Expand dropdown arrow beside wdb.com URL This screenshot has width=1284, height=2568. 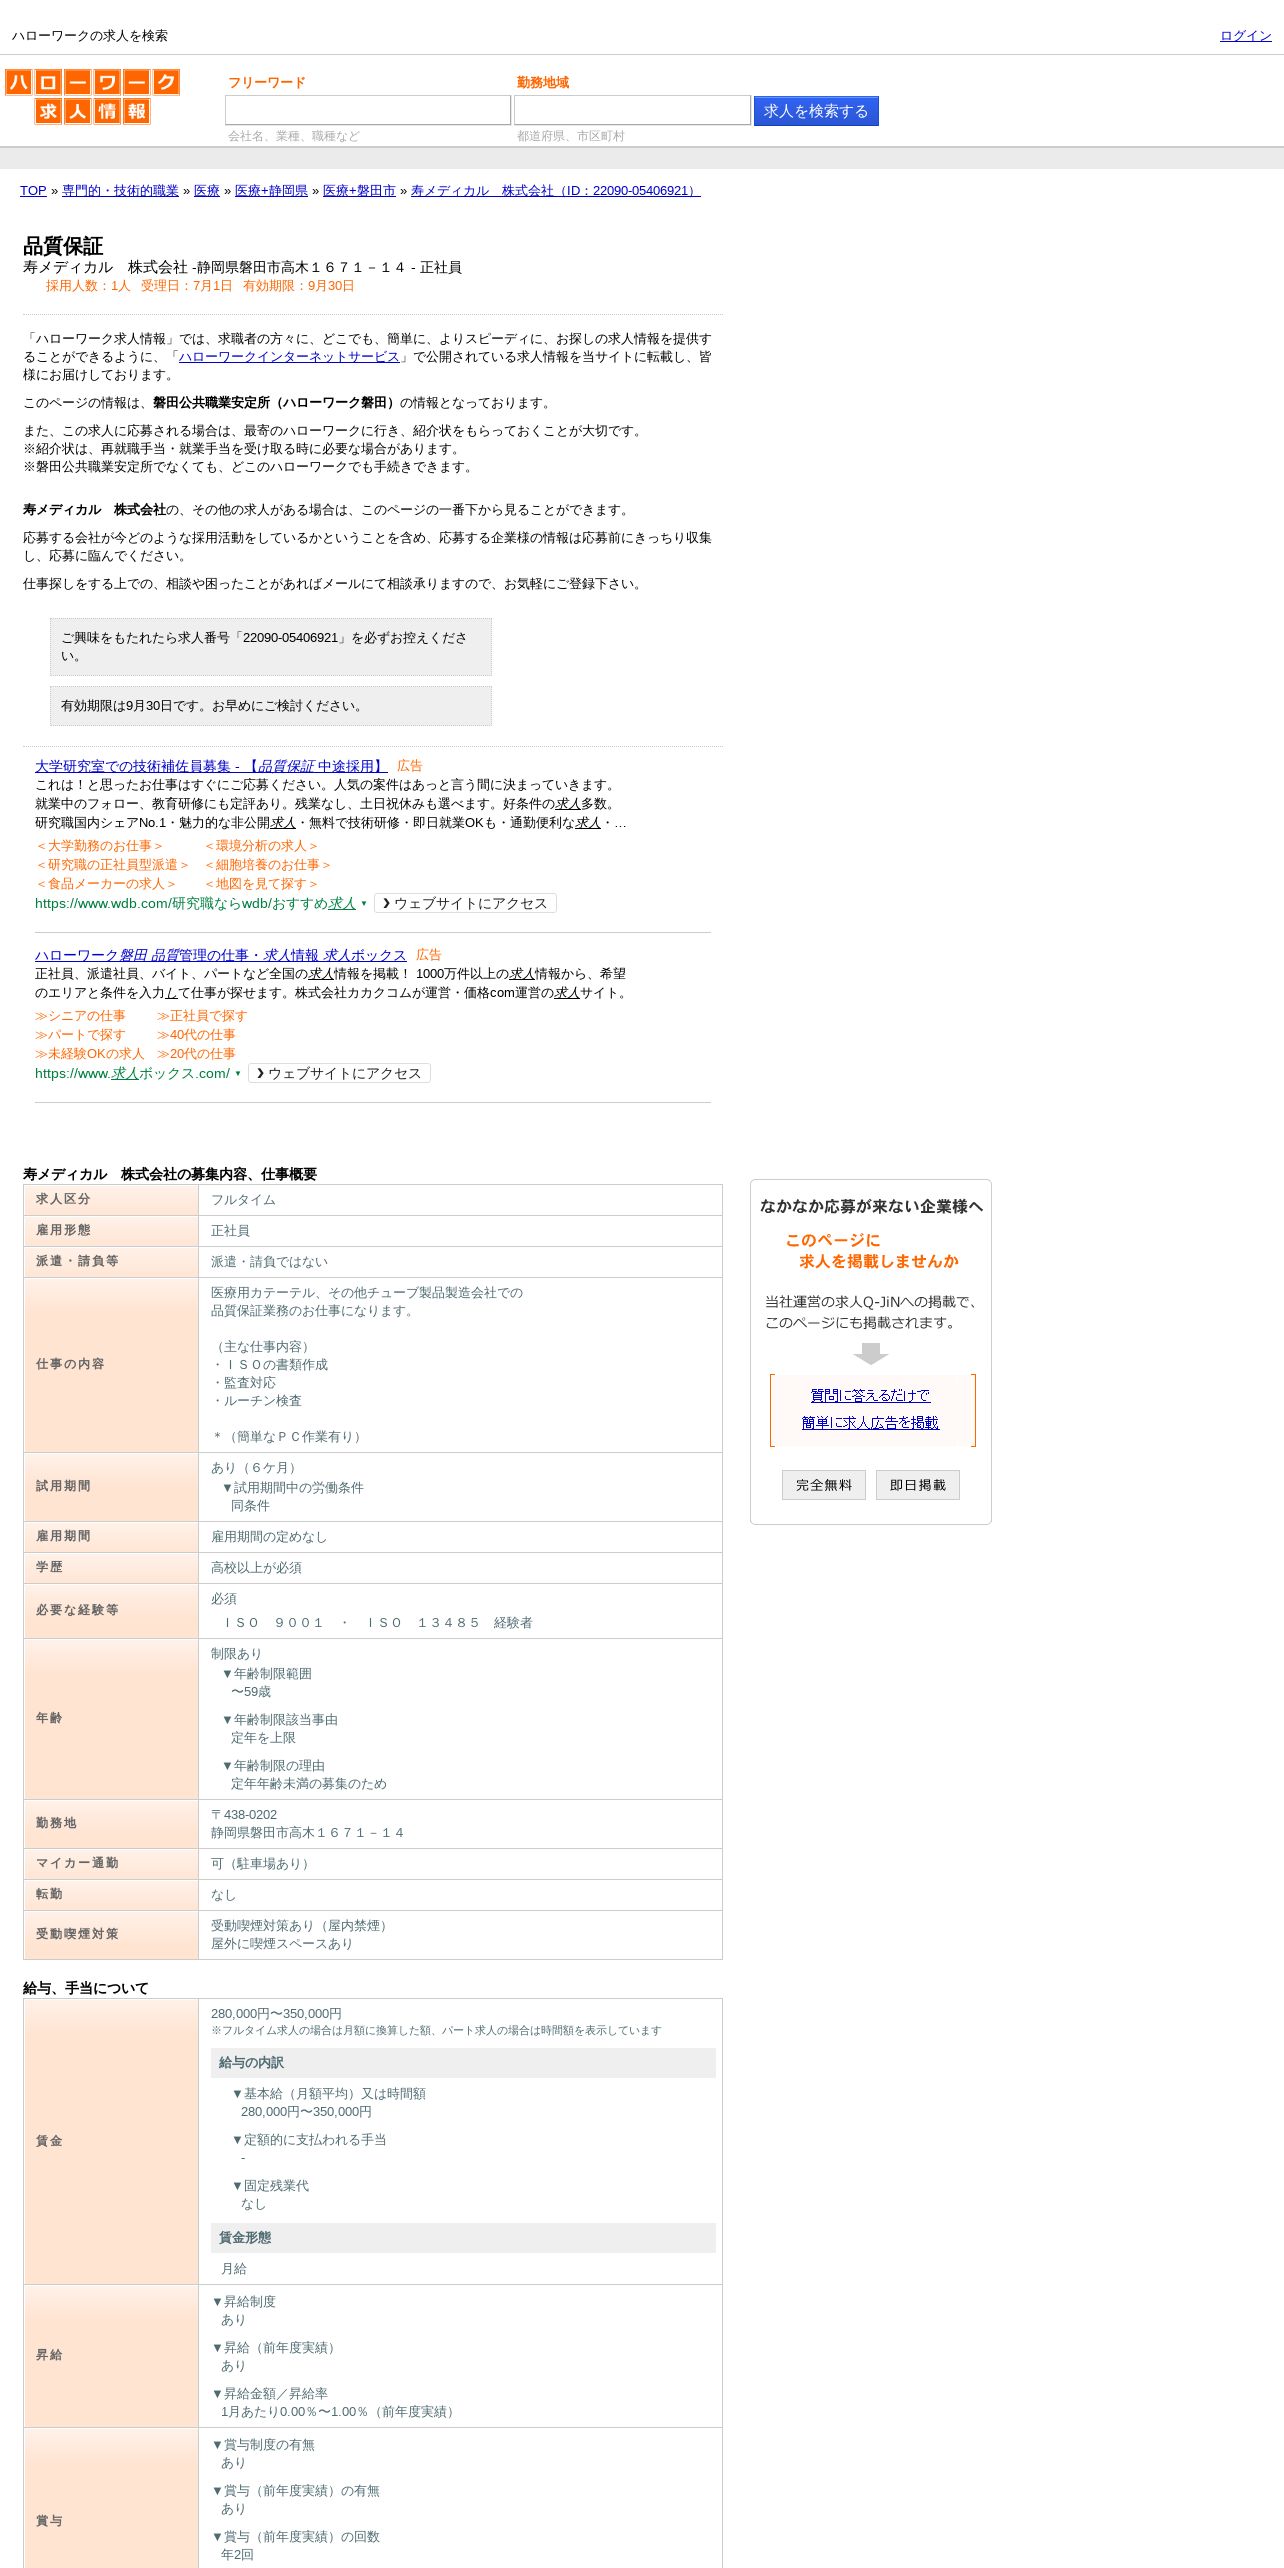[x=364, y=904]
